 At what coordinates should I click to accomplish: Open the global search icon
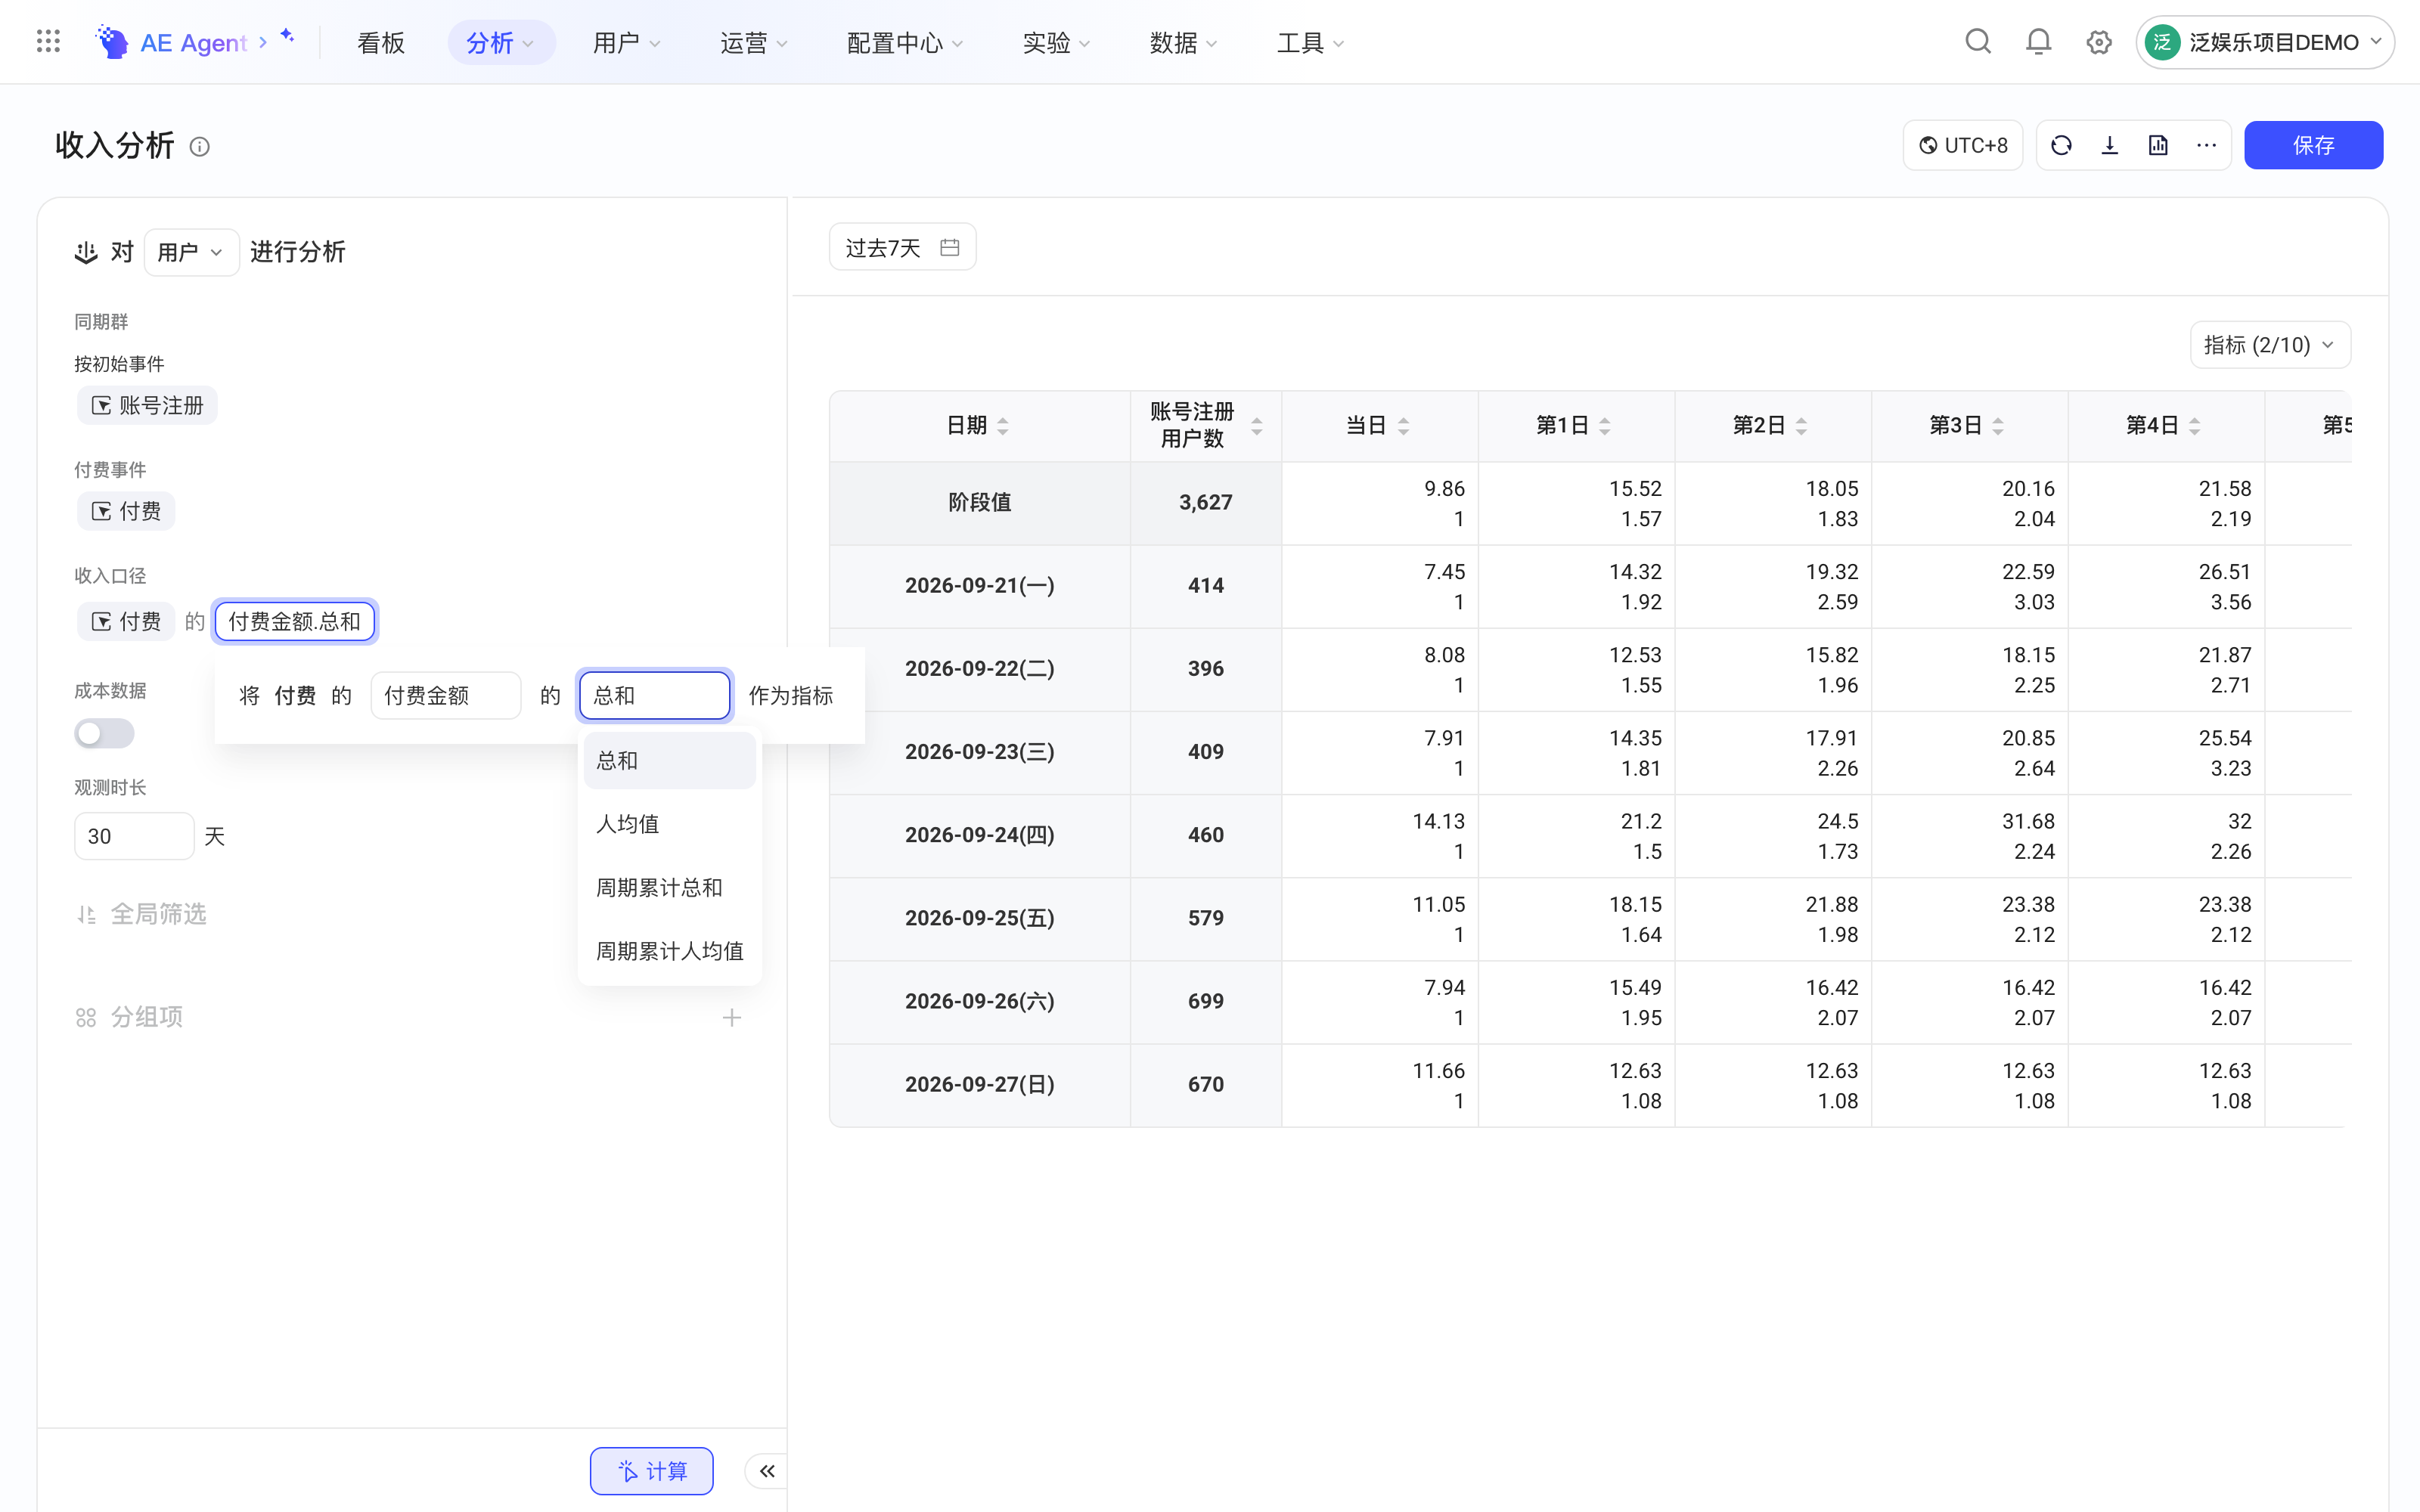[x=1978, y=42]
